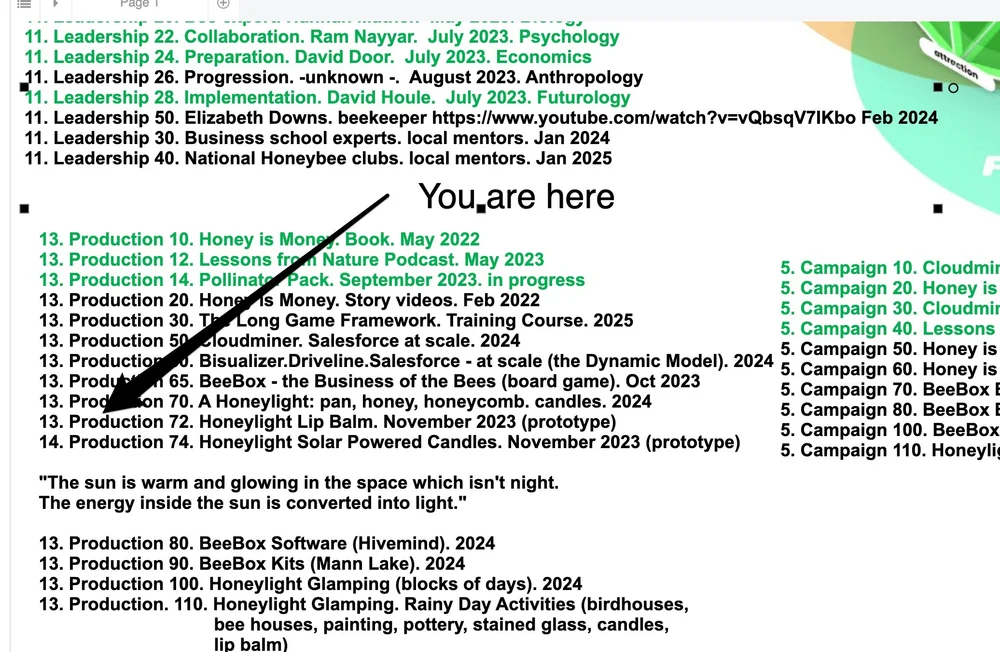This screenshot has height=652, width=1000.
Task: Select line 'Leadership 30. Business school experts'
Action: pos(317,138)
